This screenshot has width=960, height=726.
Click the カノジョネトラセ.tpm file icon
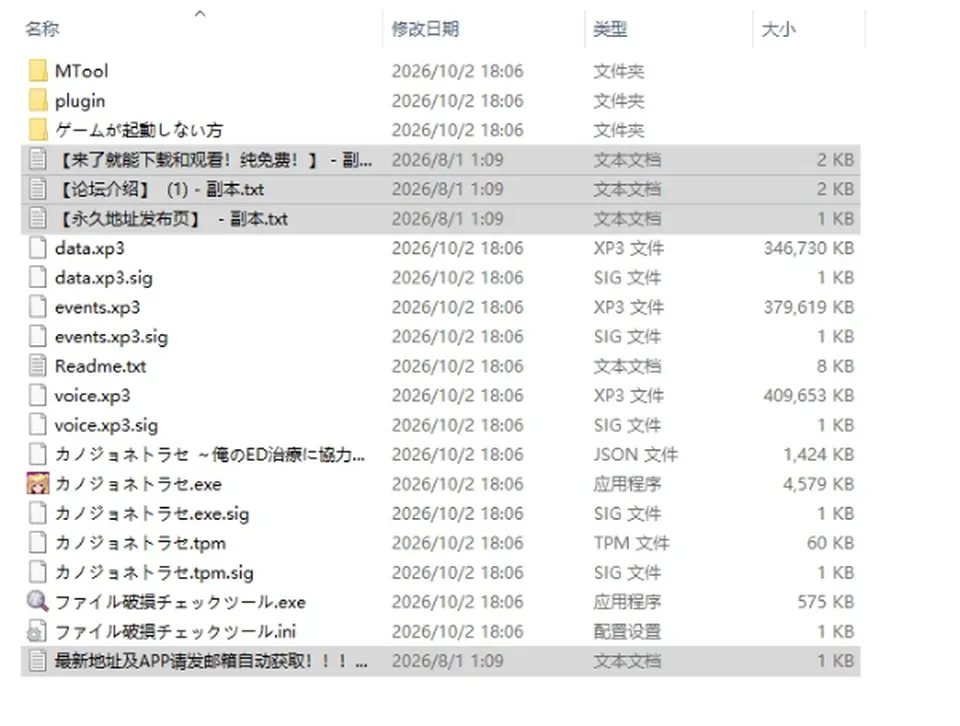pyautogui.click(x=38, y=543)
